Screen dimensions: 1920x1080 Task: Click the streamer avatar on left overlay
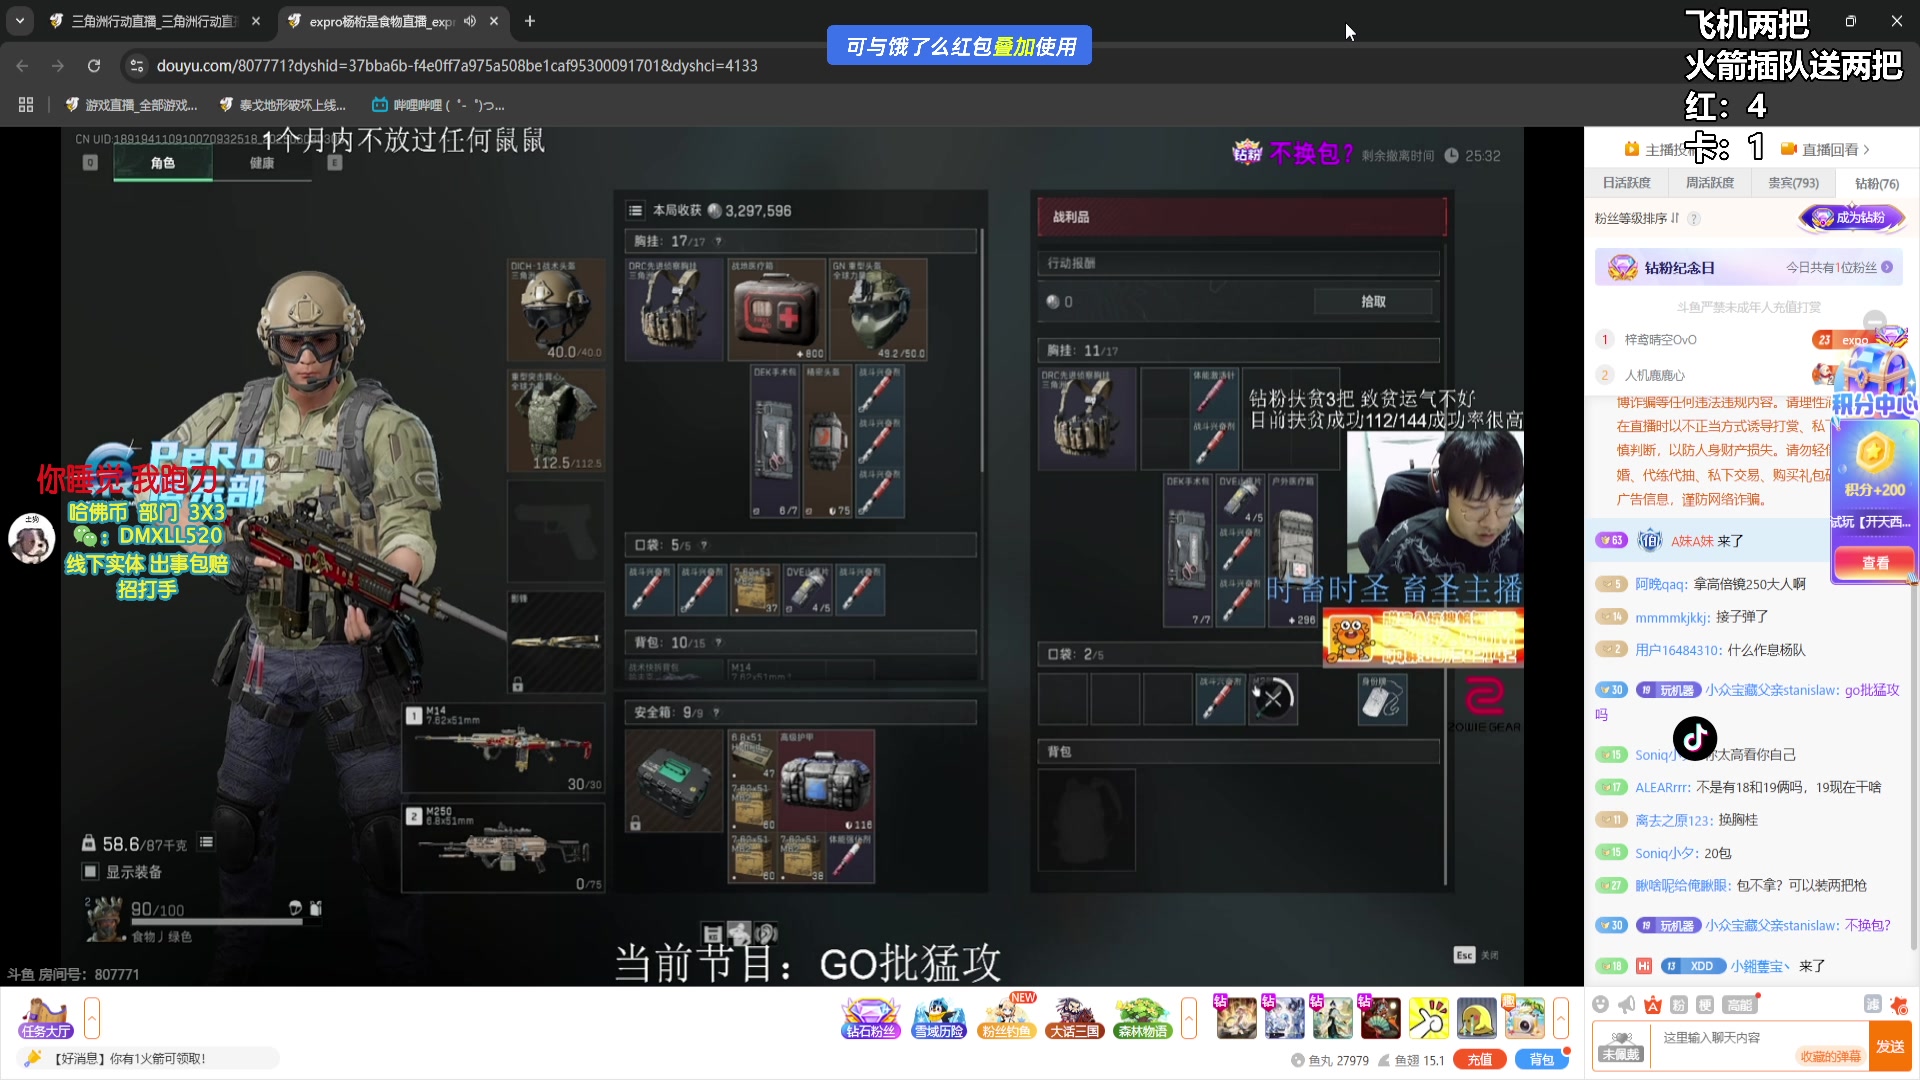click(x=32, y=538)
